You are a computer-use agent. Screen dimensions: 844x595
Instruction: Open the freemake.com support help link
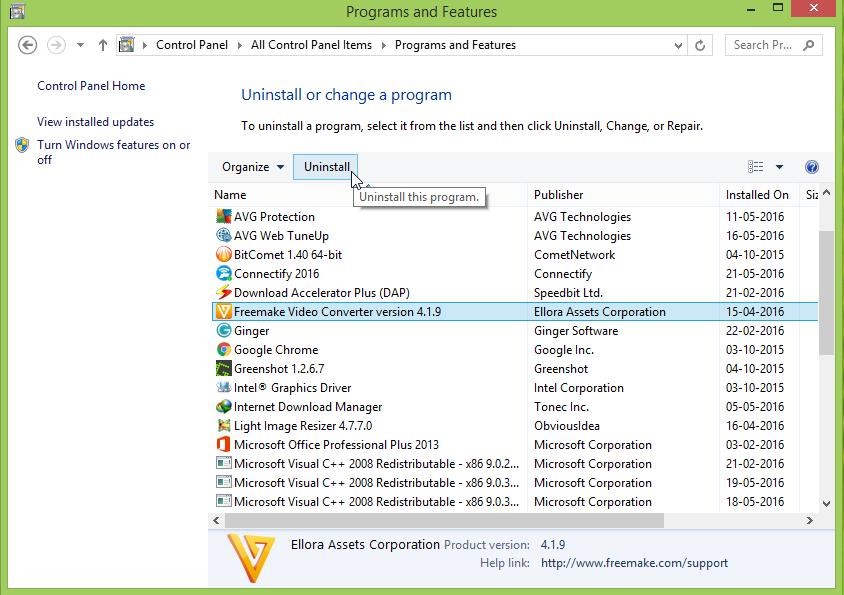[x=634, y=563]
